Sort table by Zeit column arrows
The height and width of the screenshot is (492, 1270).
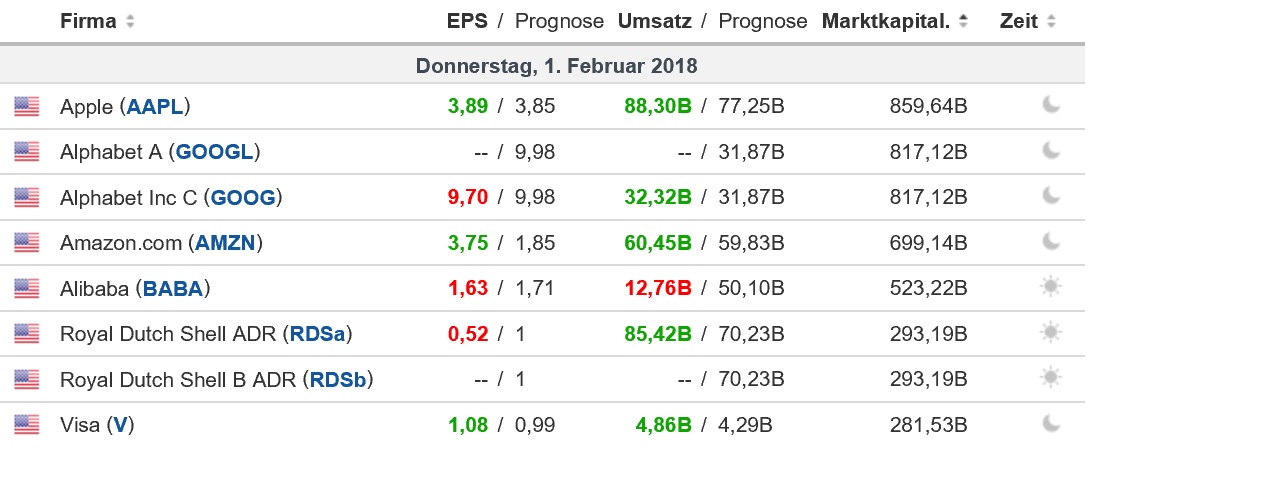[x=1051, y=21]
